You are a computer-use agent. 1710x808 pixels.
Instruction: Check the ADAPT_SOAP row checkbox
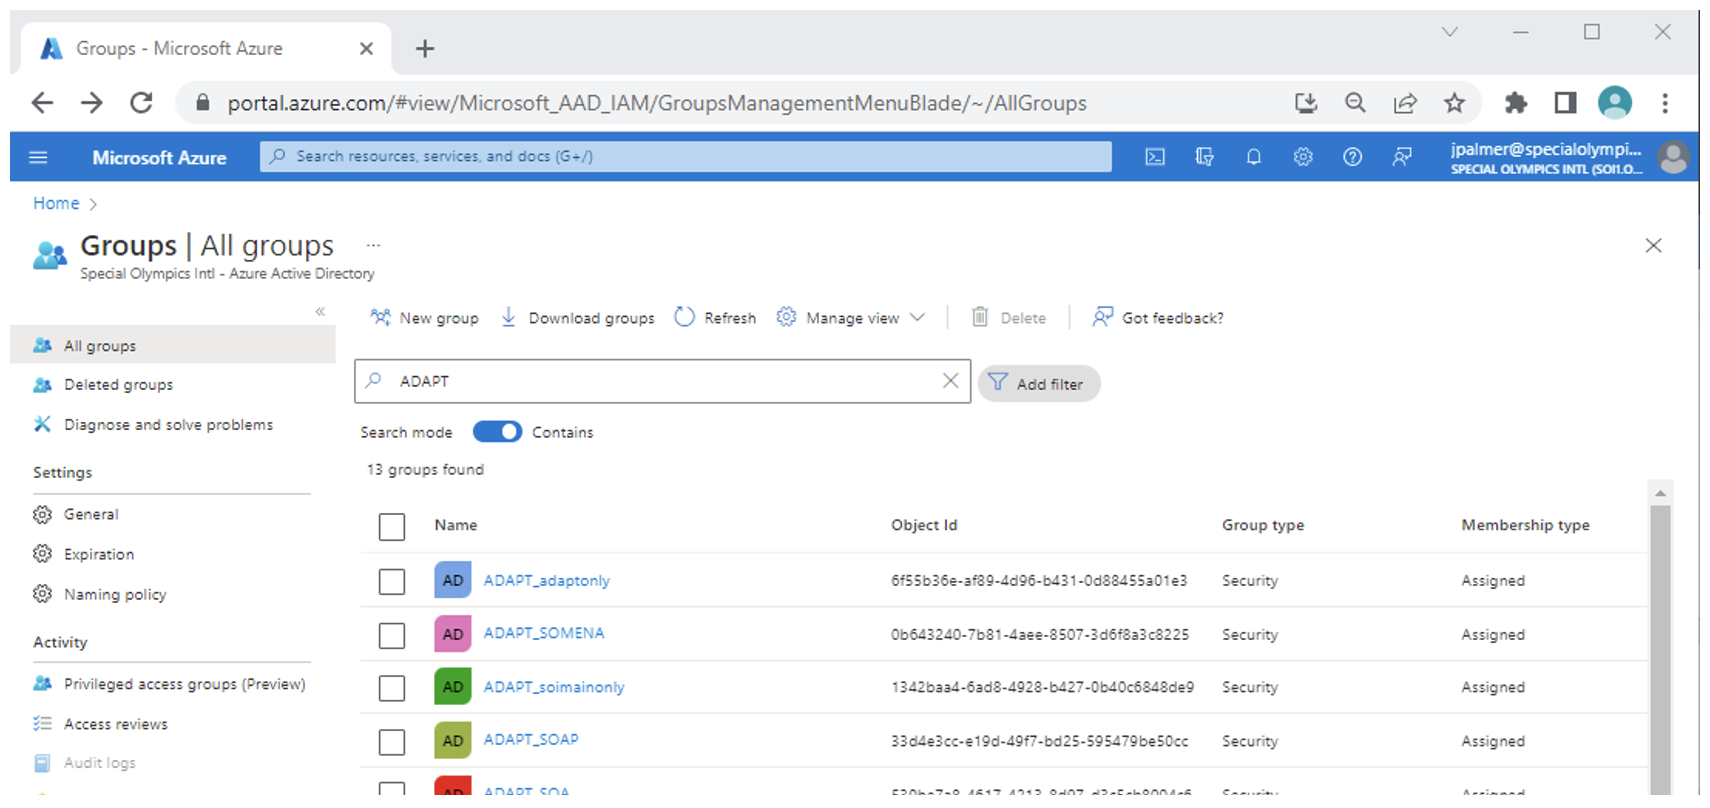click(392, 742)
